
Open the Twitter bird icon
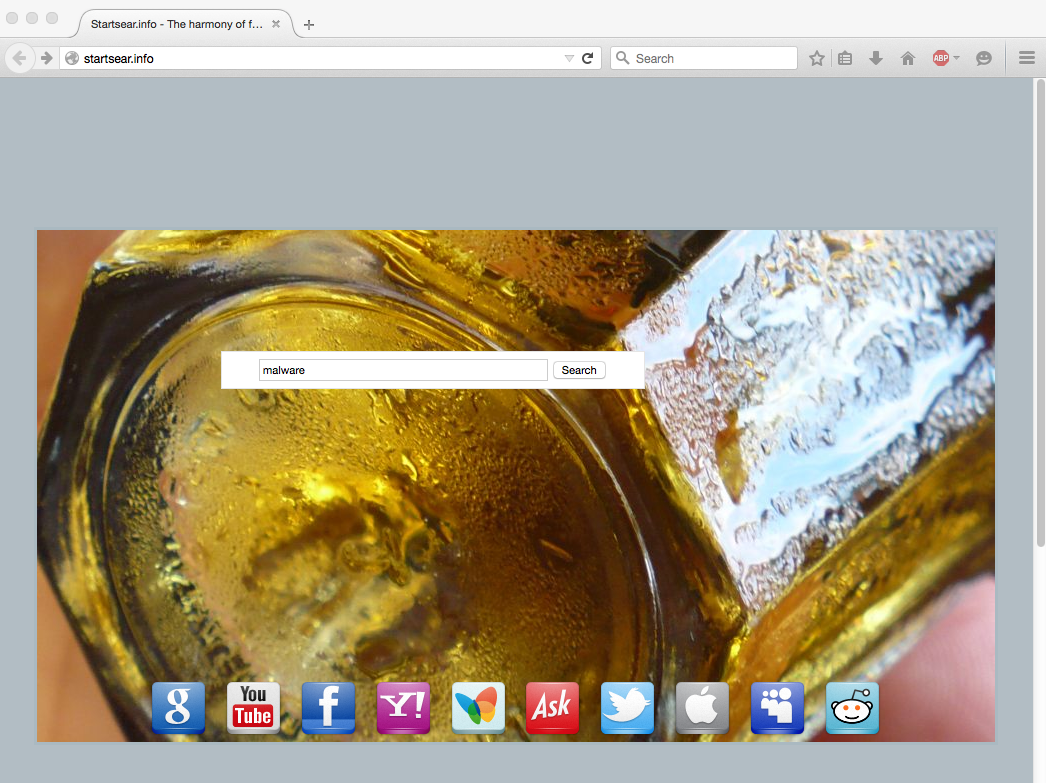pyautogui.click(x=627, y=708)
